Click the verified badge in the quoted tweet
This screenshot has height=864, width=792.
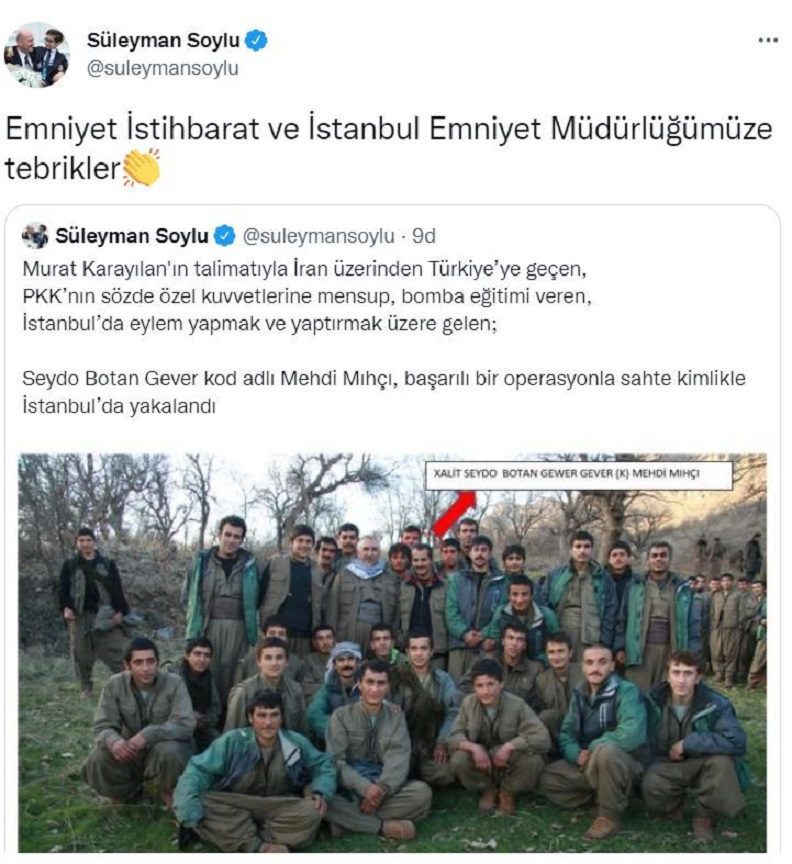click(225, 236)
